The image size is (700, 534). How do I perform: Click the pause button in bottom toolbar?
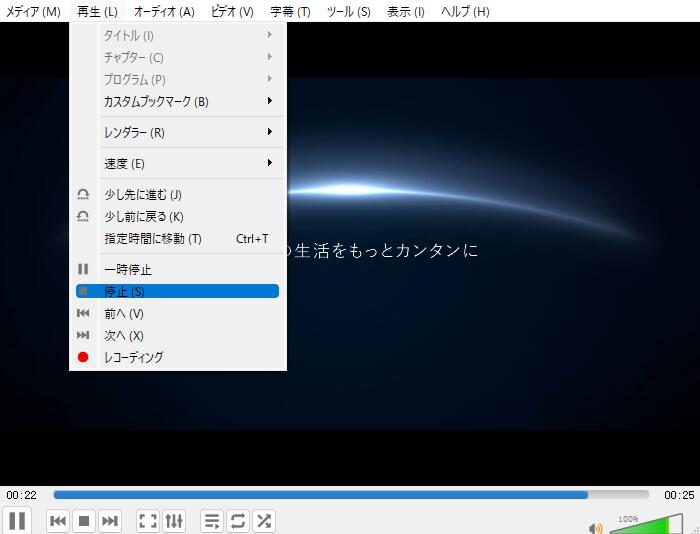pyautogui.click(x=17, y=521)
